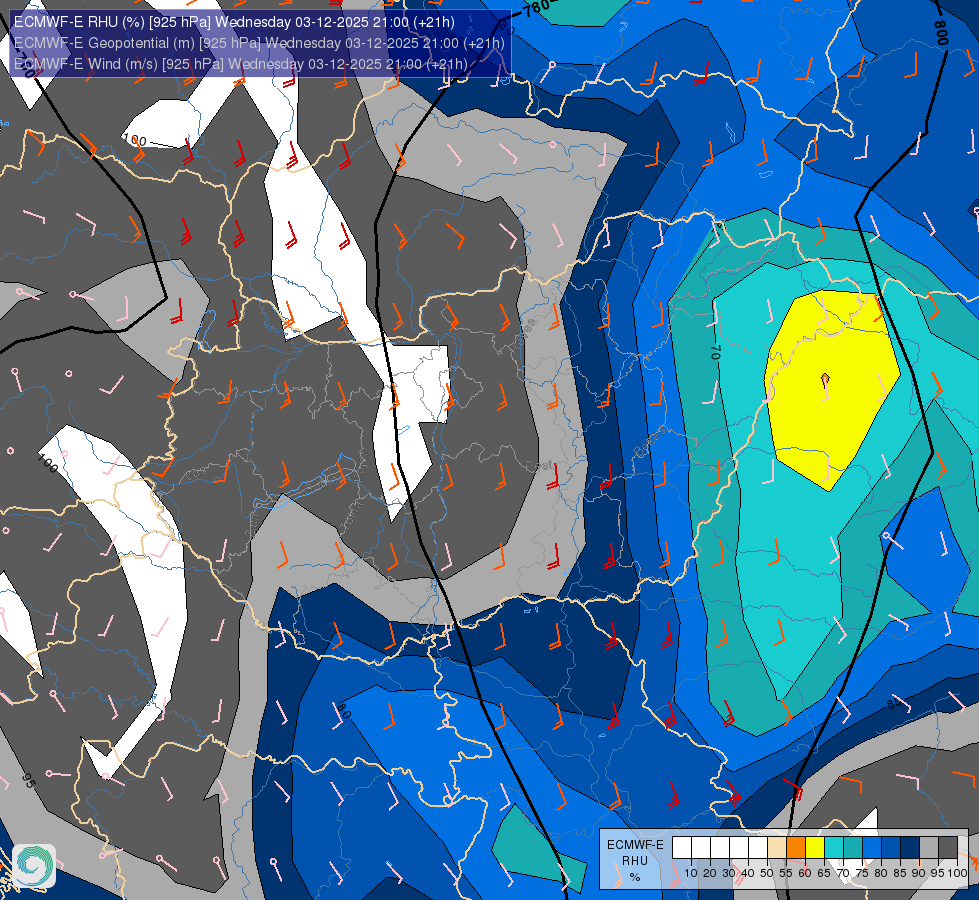This screenshot has width=979, height=900.
Task: Click the yellow 60-65% legend swatch
Action: (815, 848)
